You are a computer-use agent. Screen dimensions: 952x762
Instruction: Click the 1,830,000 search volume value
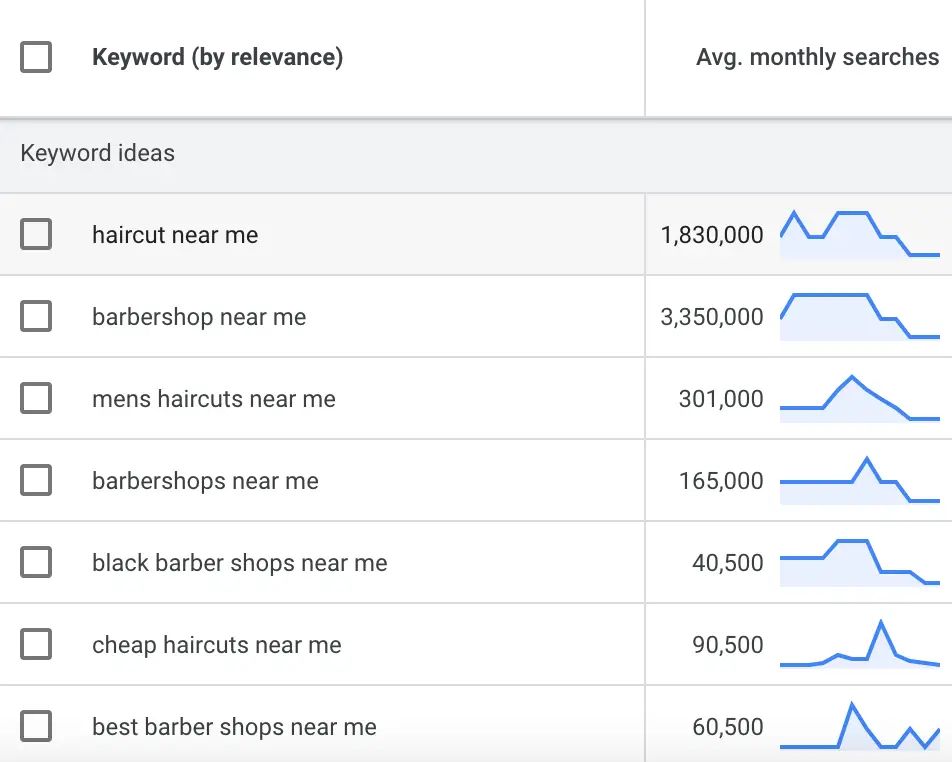712,235
